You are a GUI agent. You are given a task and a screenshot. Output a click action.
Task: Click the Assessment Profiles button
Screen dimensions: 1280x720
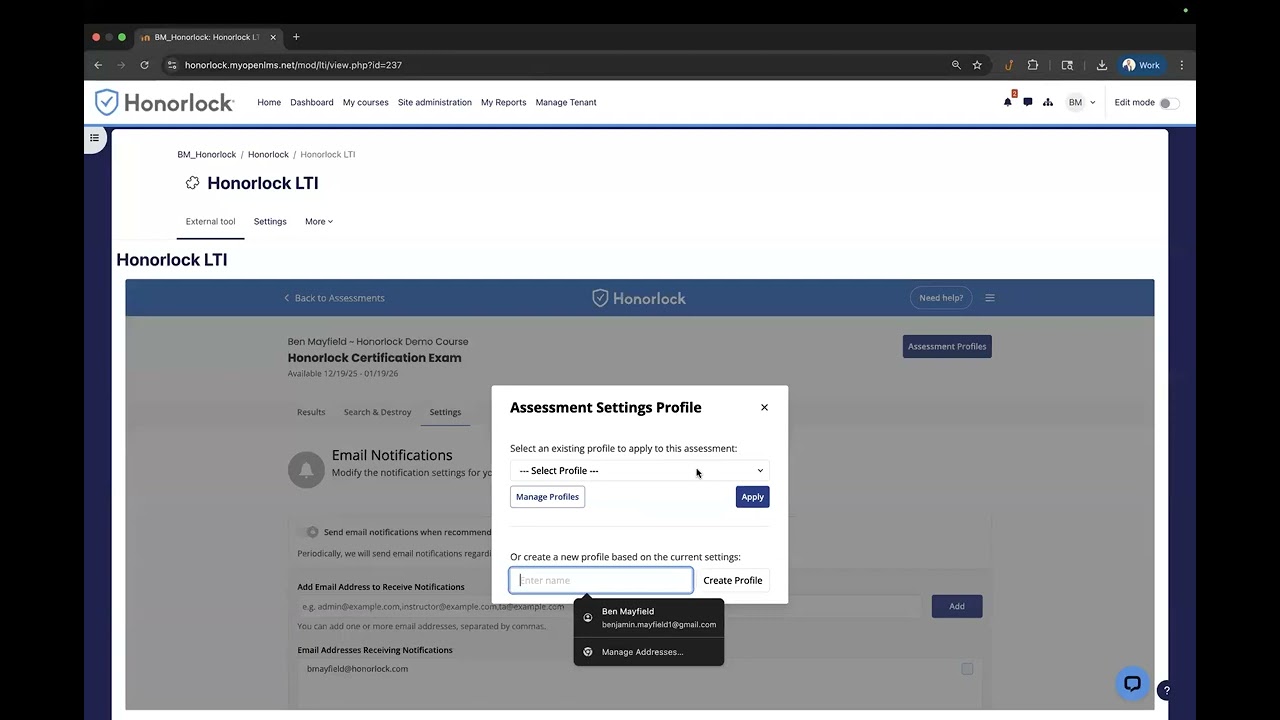[947, 347]
